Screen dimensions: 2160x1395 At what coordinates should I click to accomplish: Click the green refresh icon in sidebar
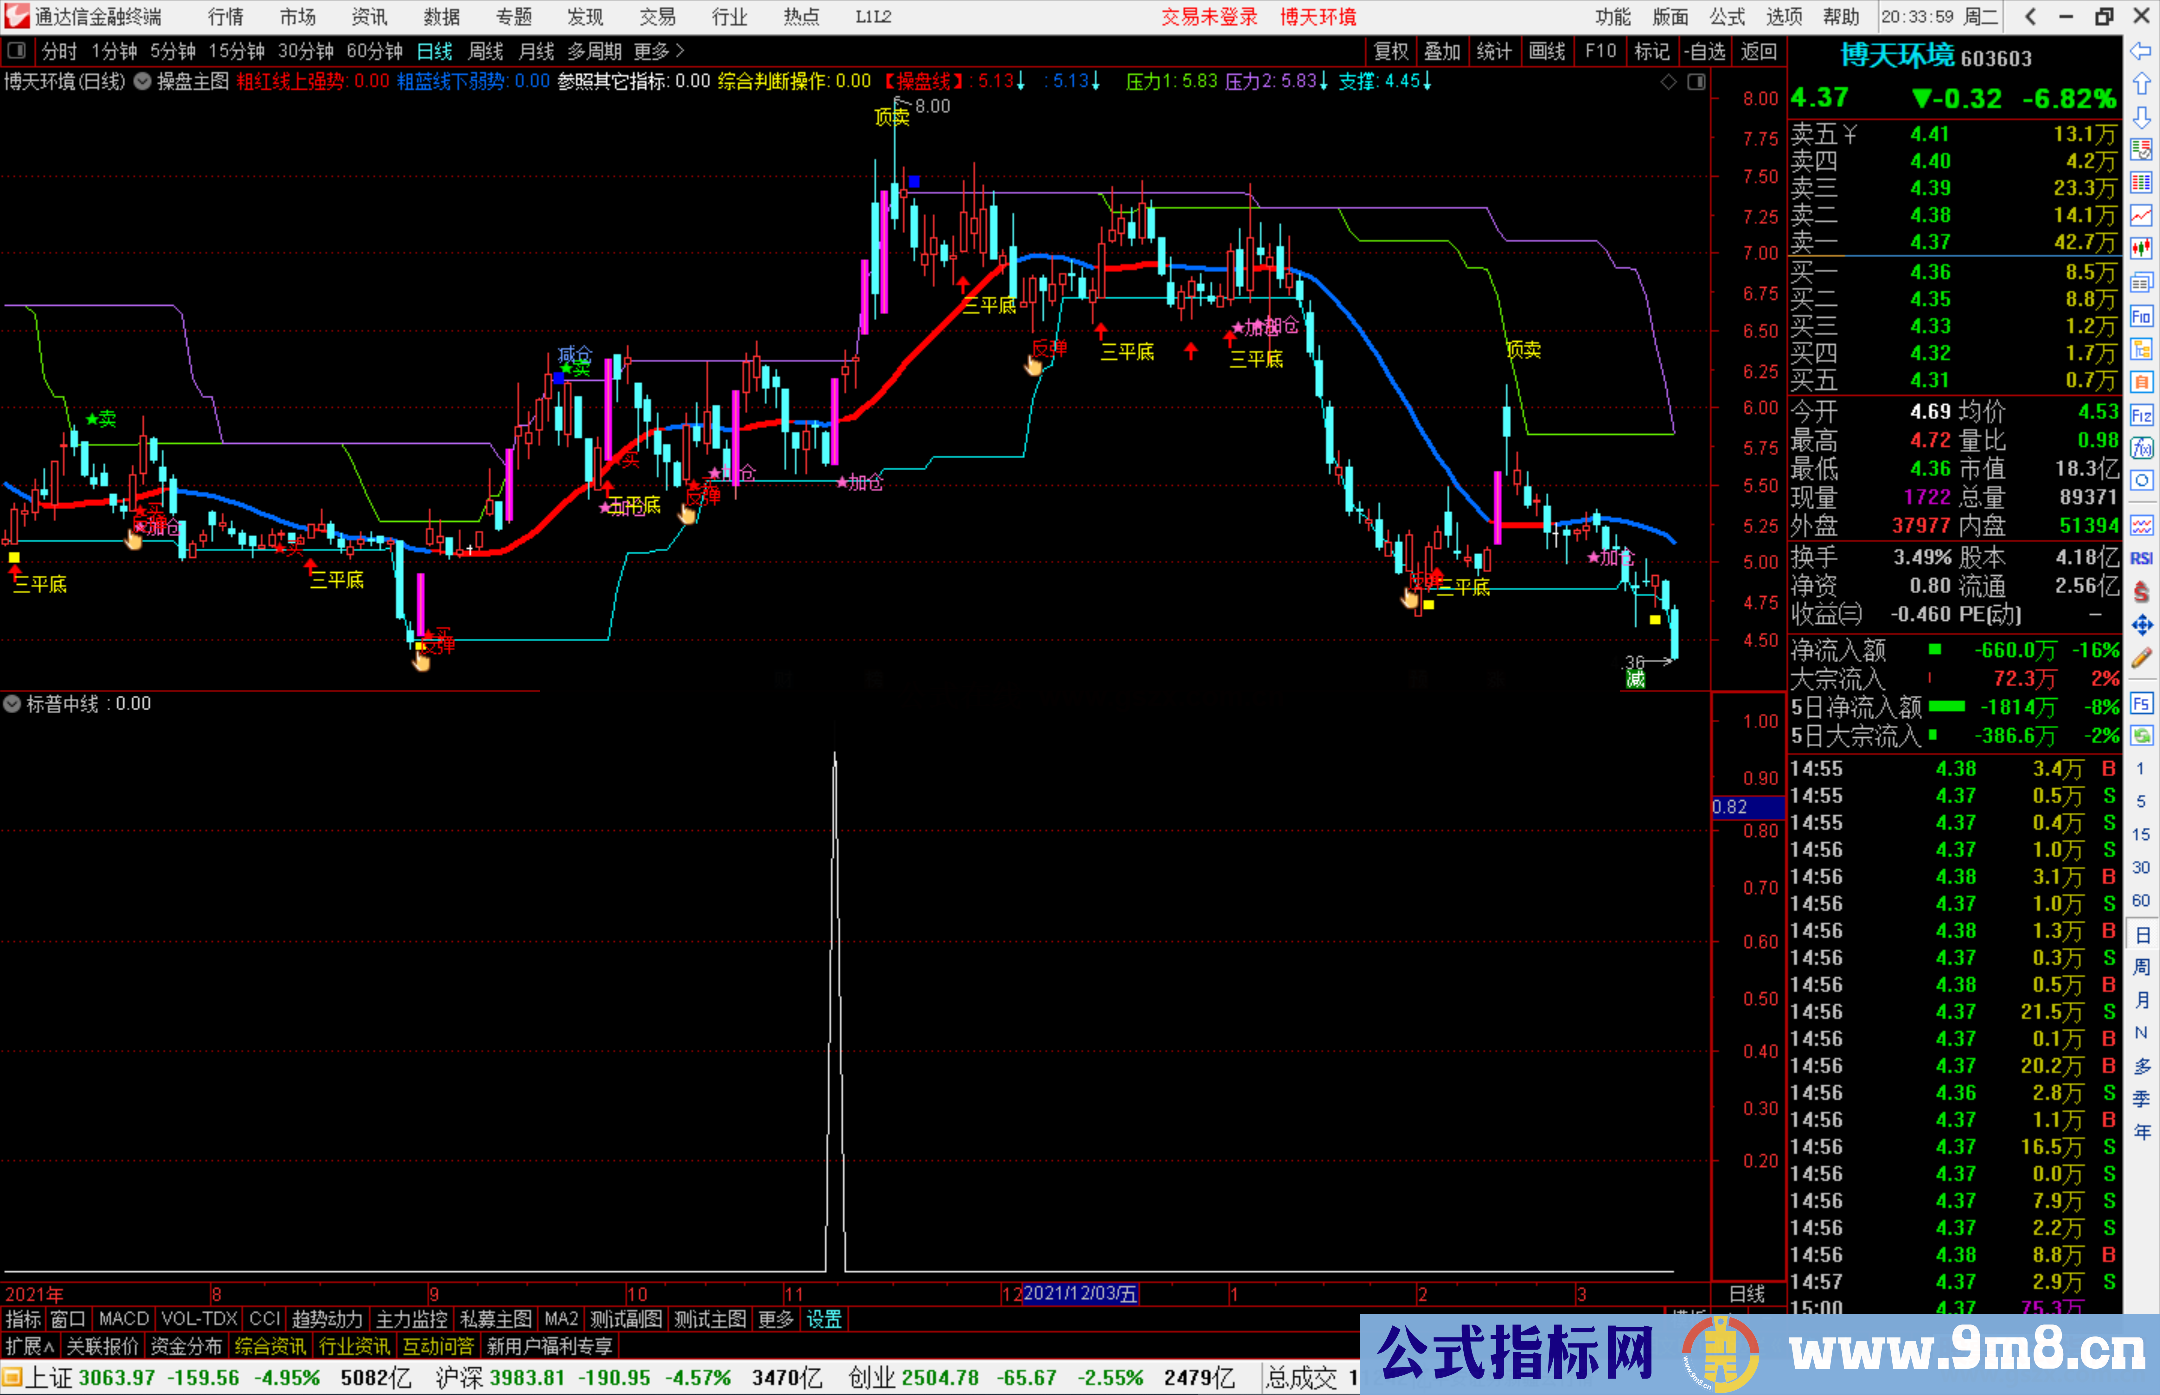click(x=2141, y=736)
